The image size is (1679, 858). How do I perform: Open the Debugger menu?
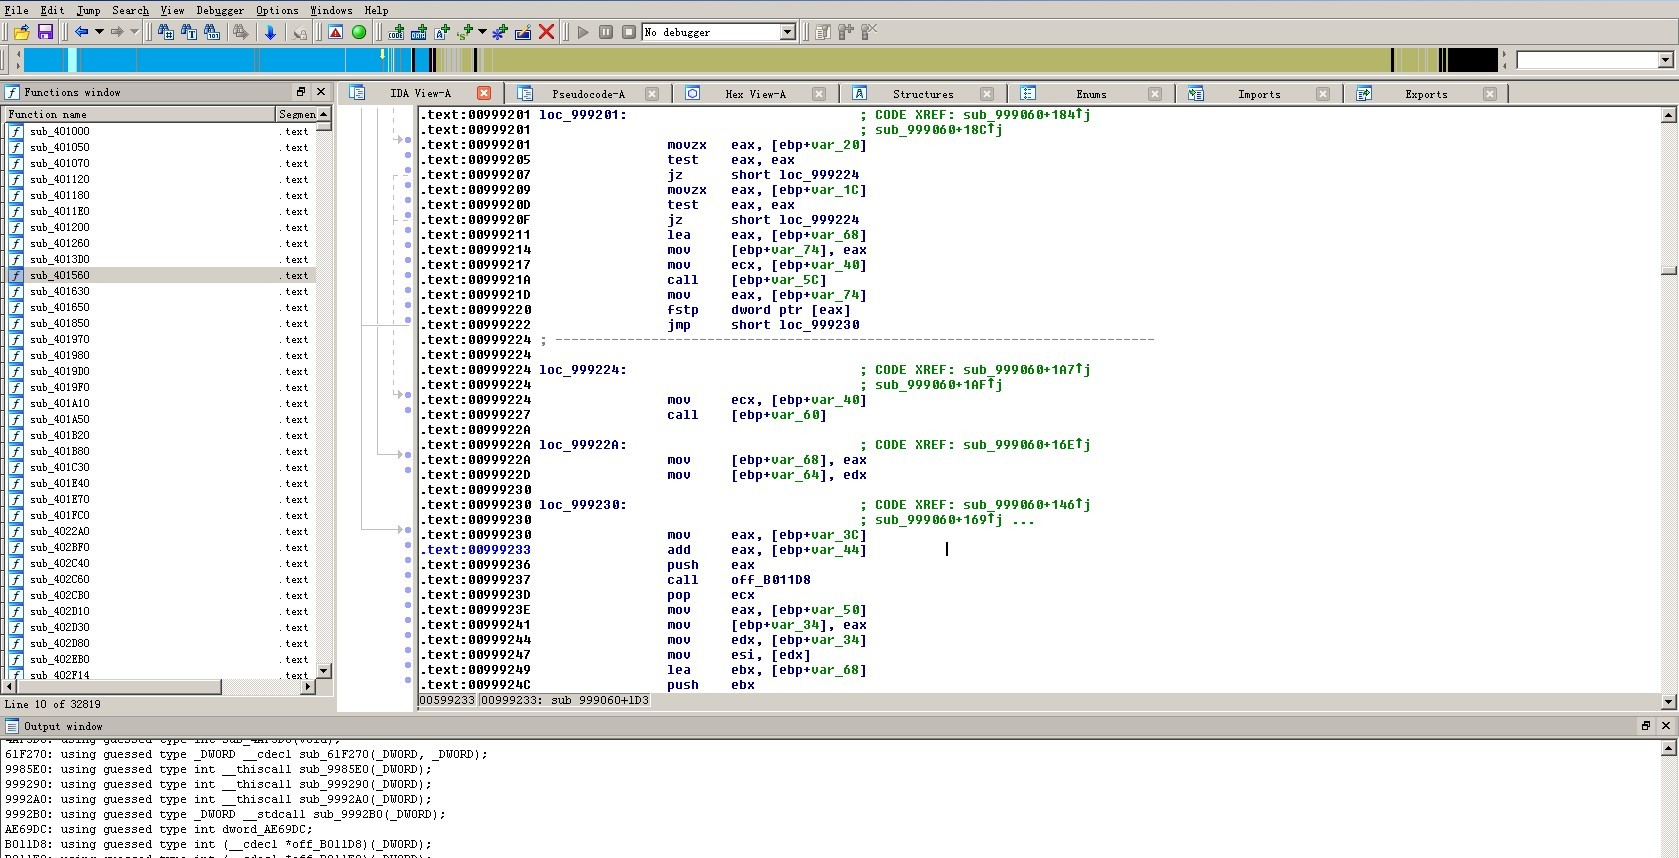(x=219, y=10)
